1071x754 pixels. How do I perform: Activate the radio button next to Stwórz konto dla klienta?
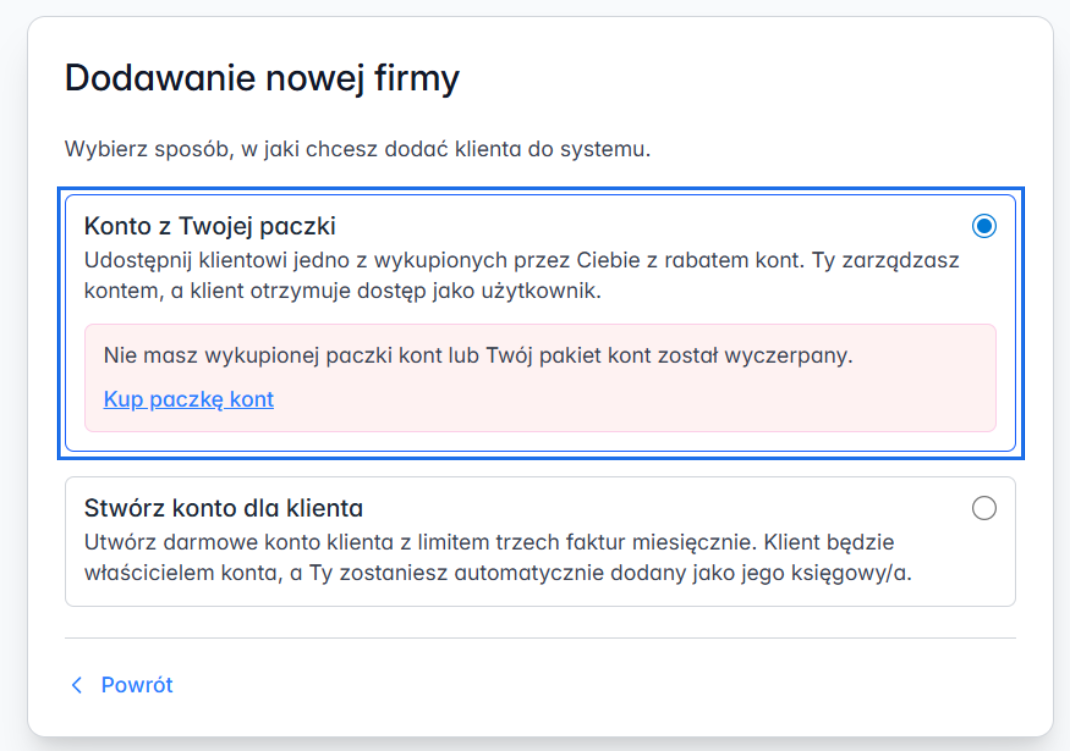[x=985, y=508]
